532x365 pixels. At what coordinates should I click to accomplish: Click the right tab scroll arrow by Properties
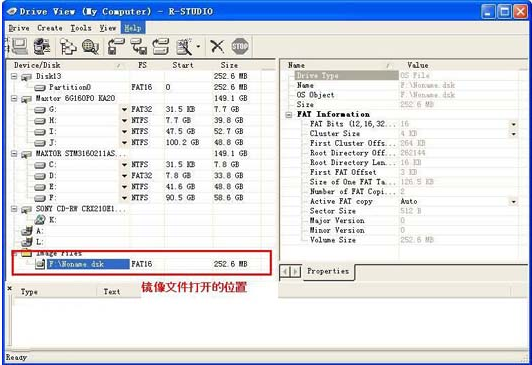296,271
